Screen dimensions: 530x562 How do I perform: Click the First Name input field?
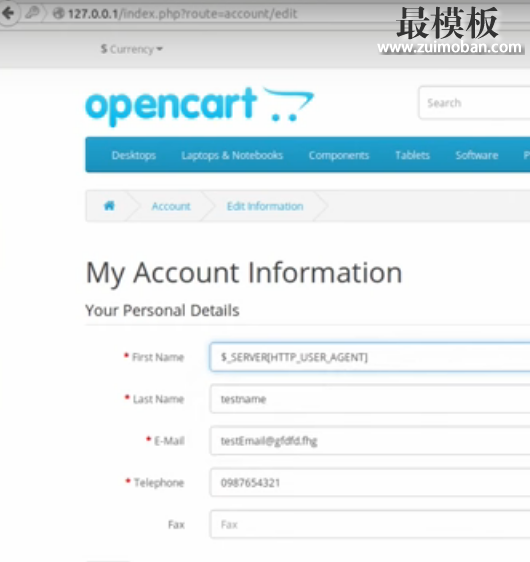[x=370, y=357]
